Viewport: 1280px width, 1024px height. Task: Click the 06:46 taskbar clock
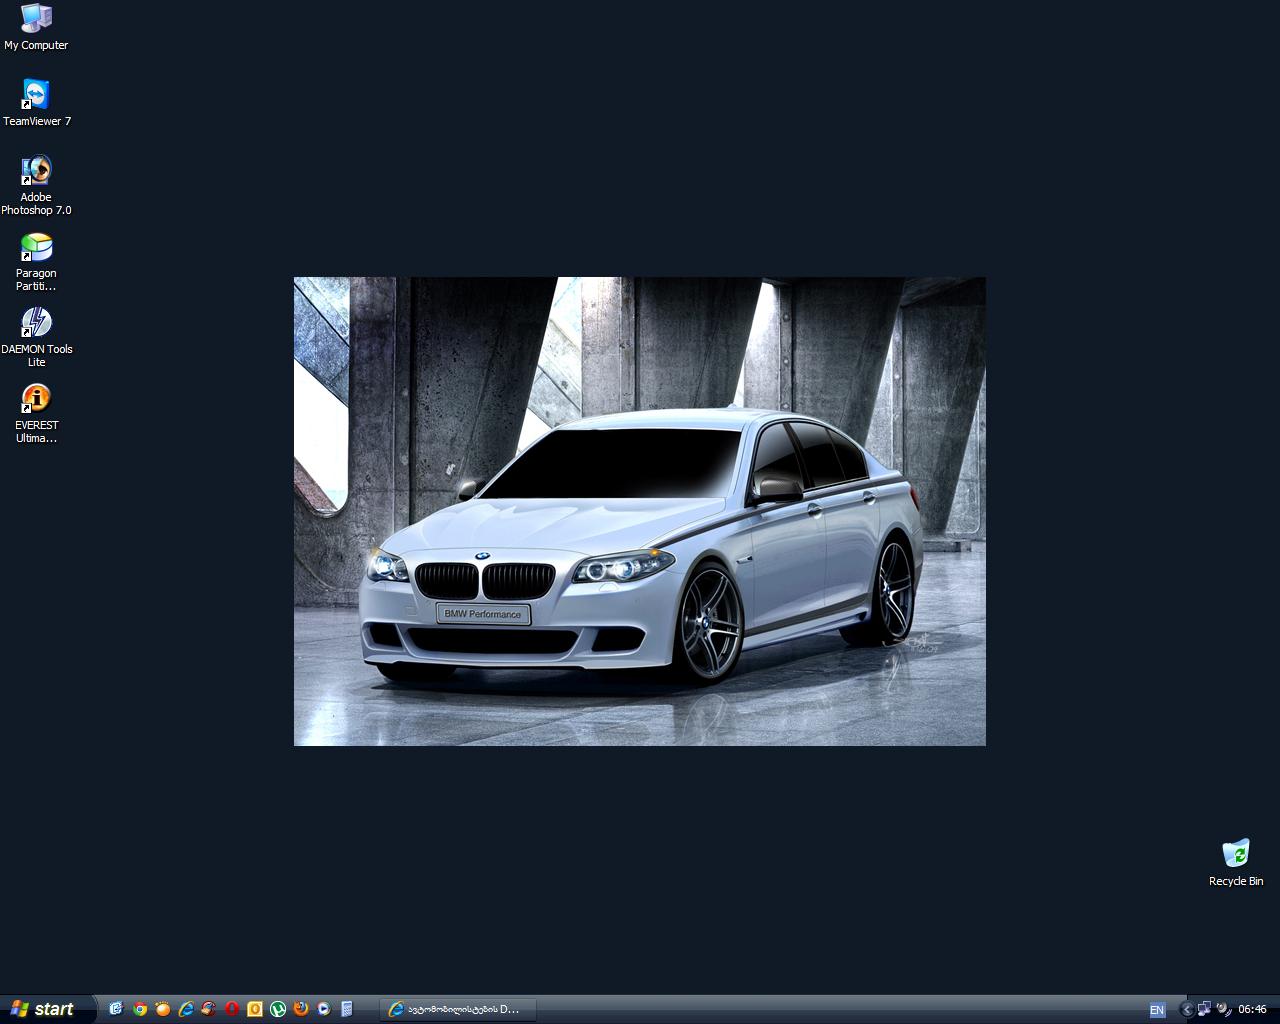click(x=1253, y=1010)
